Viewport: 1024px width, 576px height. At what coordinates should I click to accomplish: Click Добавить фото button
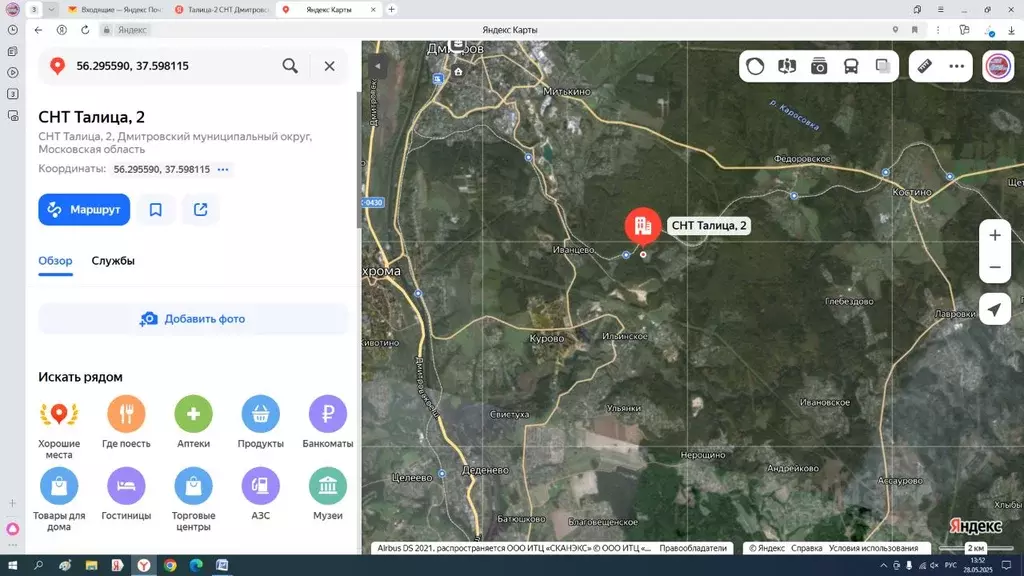click(193, 319)
